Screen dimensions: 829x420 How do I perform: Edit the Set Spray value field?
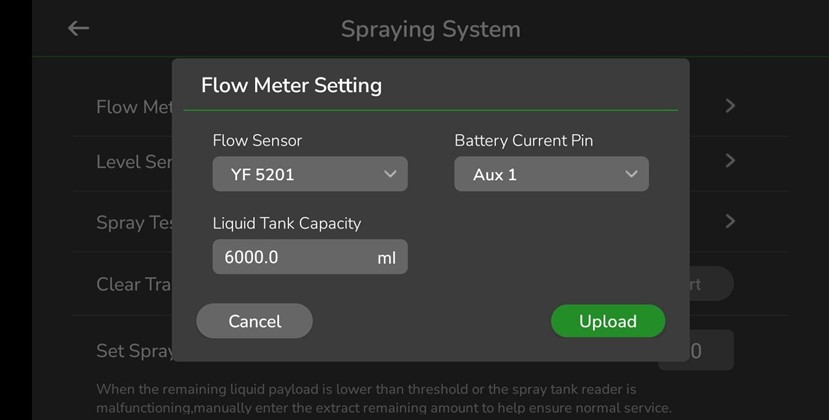point(712,351)
